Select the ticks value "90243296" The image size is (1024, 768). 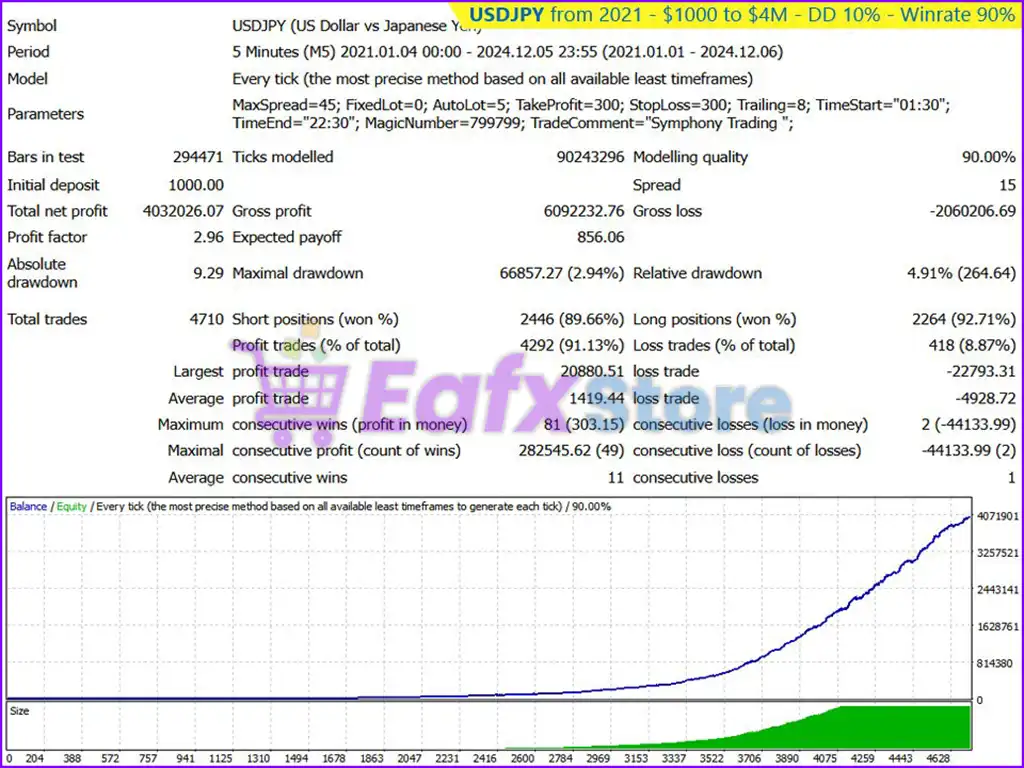coord(590,157)
